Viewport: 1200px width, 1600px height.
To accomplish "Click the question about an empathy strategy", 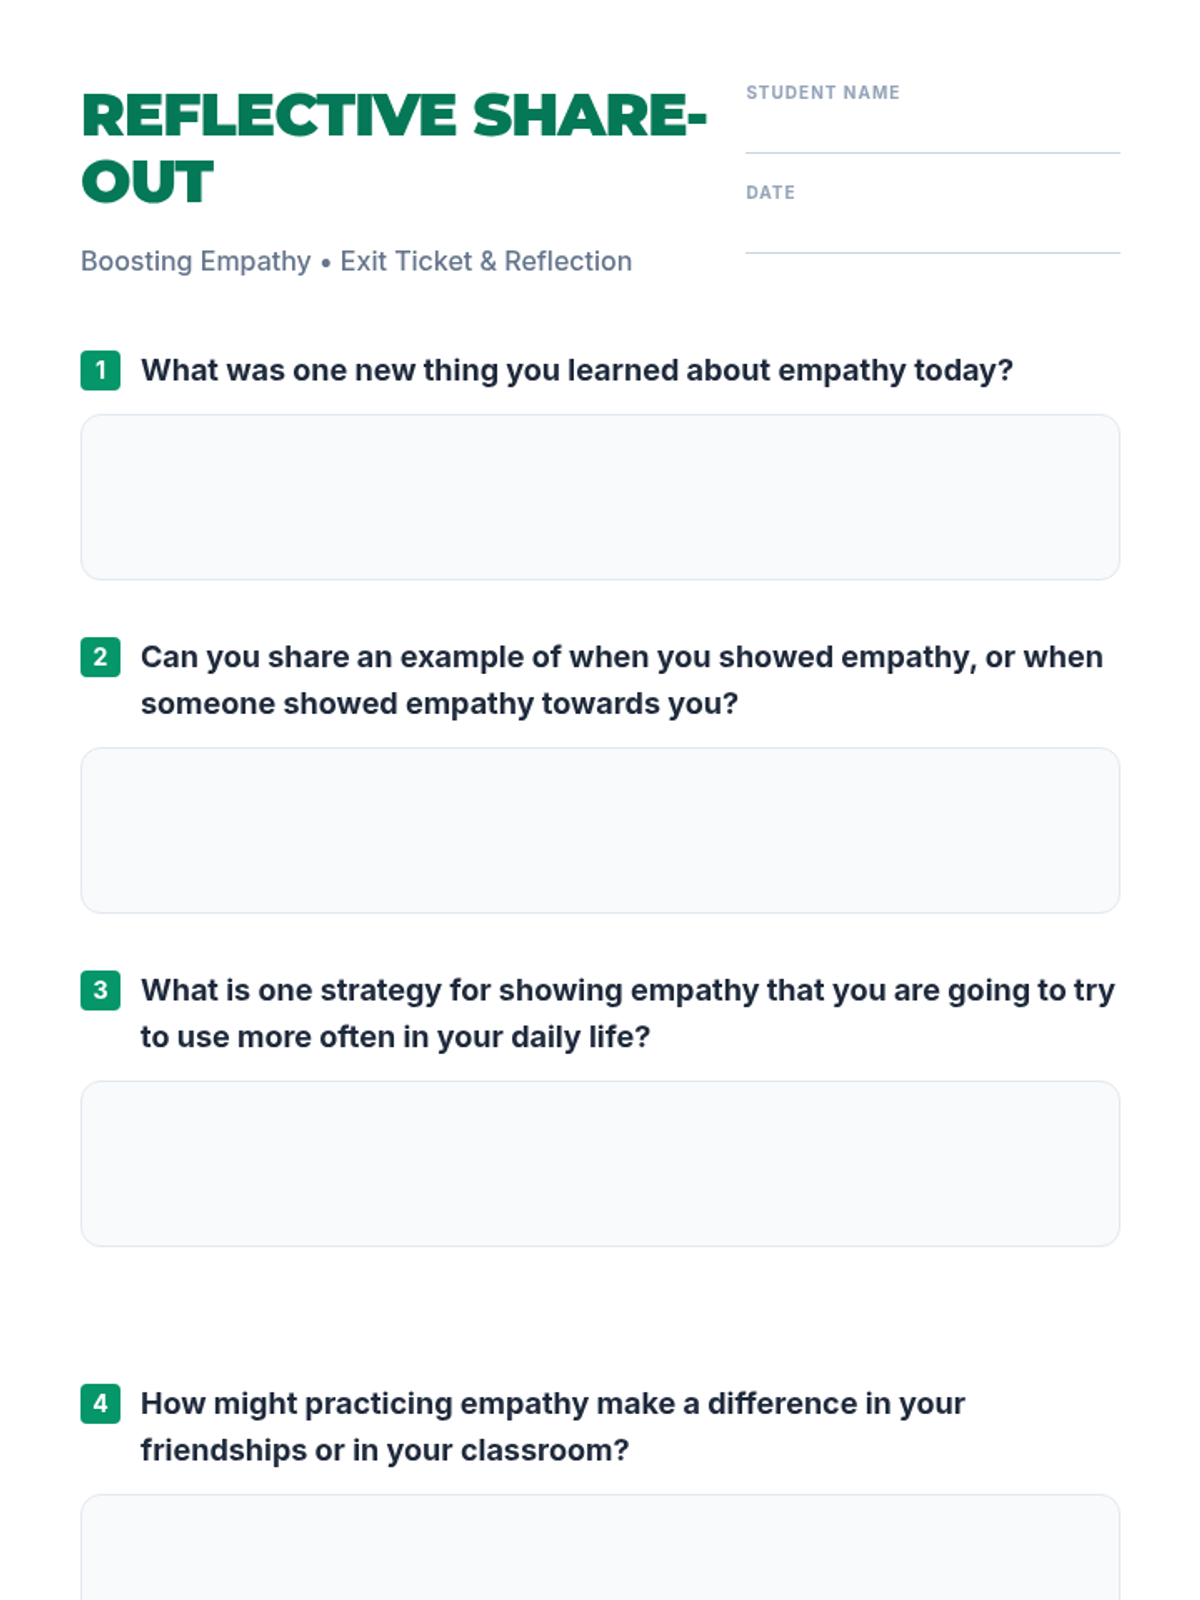I will pyautogui.click(x=627, y=1013).
